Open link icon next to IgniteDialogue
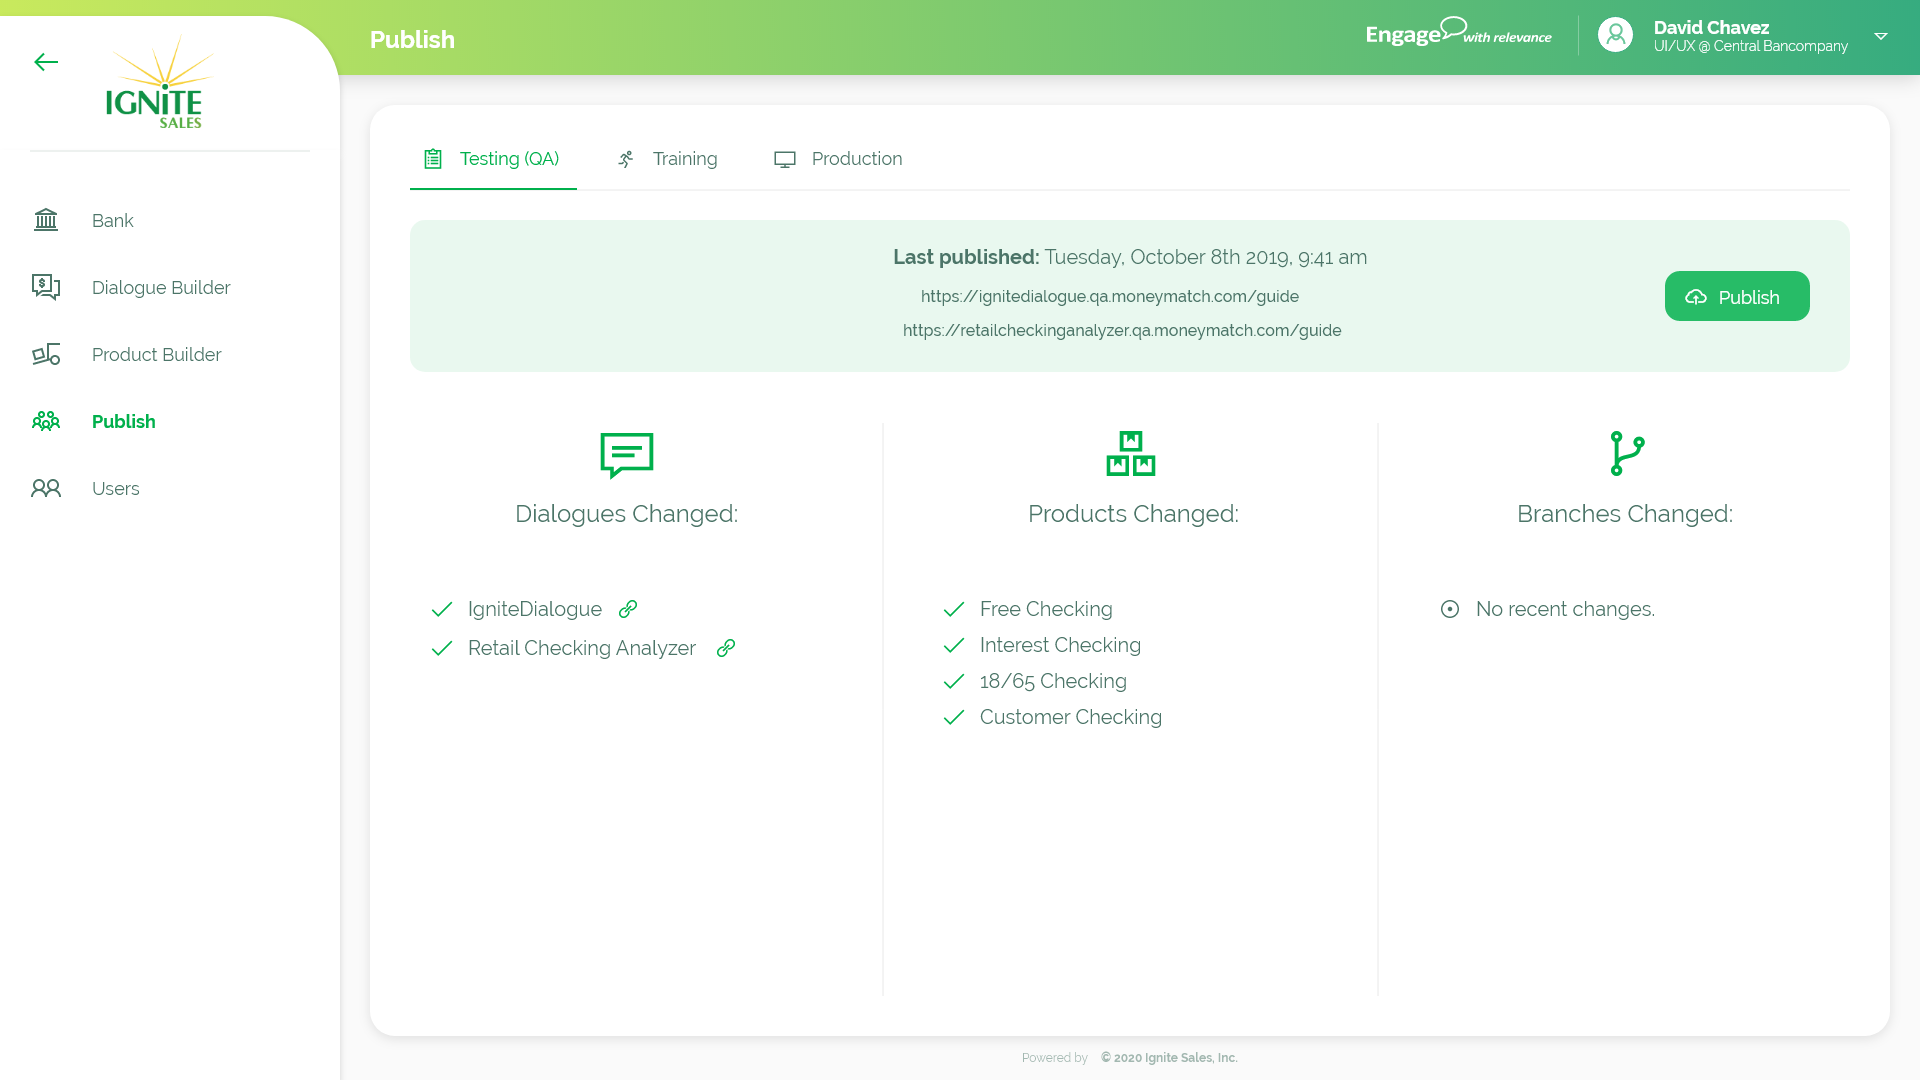Screen dimensions: 1920x1080 pos(628,609)
